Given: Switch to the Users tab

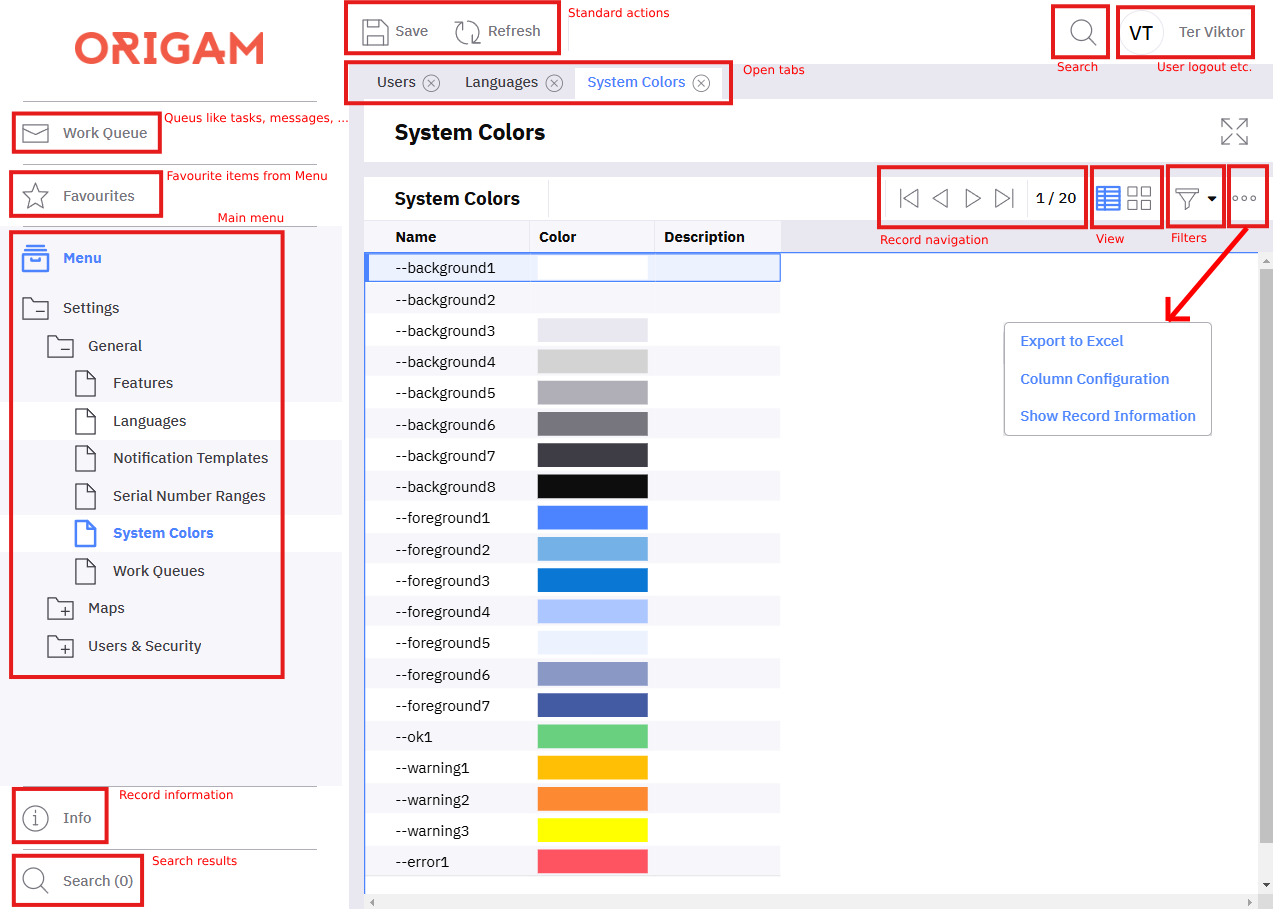Looking at the screenshot, I should click(x=396, y=82).
